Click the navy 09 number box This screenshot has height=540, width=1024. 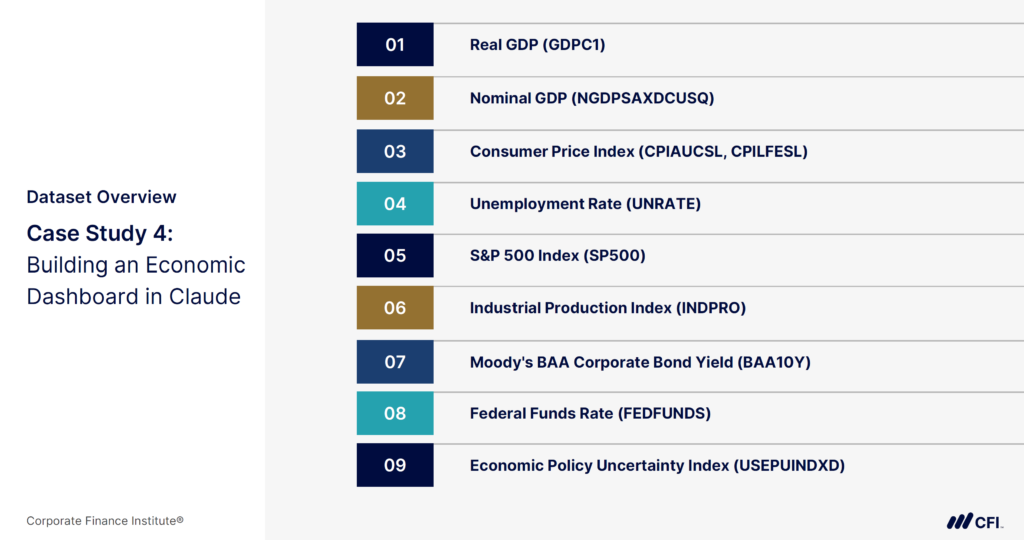pos(395,465)
